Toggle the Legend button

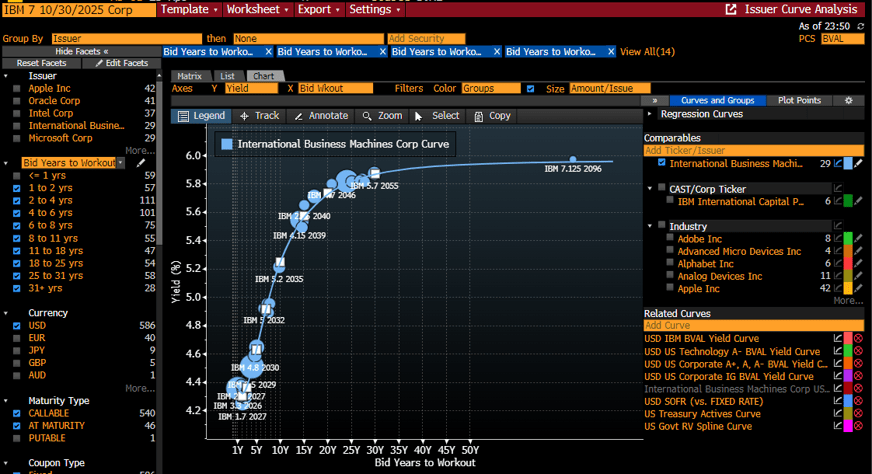201,116
